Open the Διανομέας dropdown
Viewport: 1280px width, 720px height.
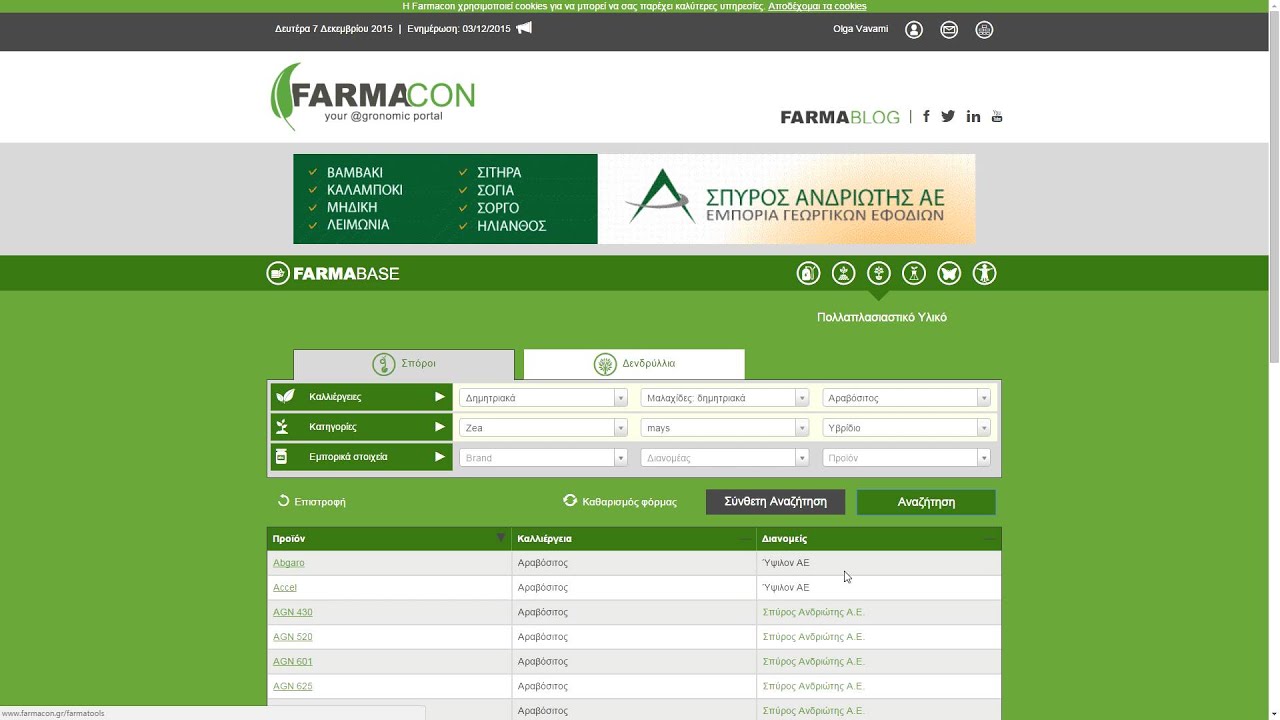(x=724, y=458)
